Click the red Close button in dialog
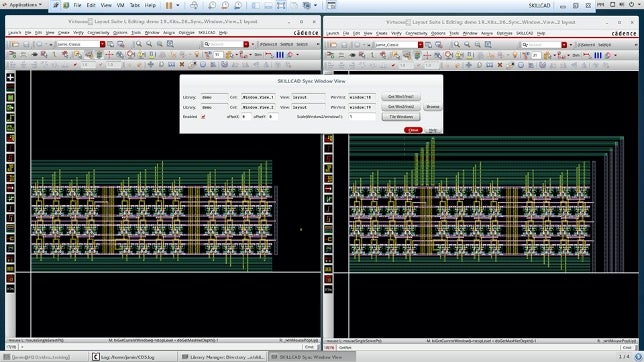 click(413, 130)
